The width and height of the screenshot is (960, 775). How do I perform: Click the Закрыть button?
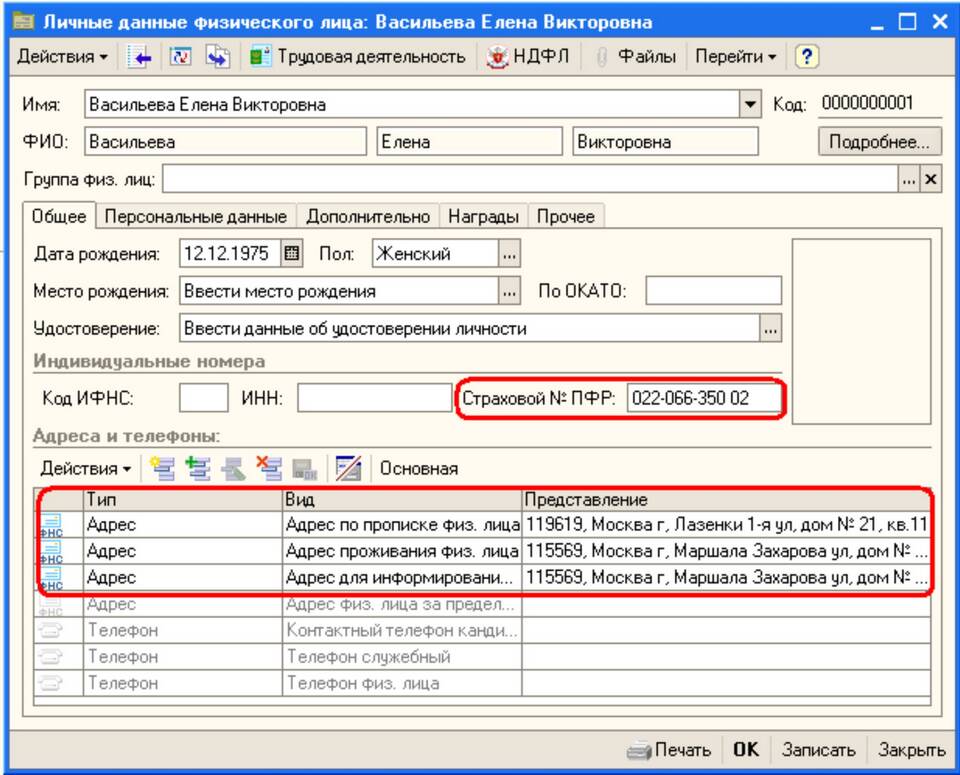912,750
